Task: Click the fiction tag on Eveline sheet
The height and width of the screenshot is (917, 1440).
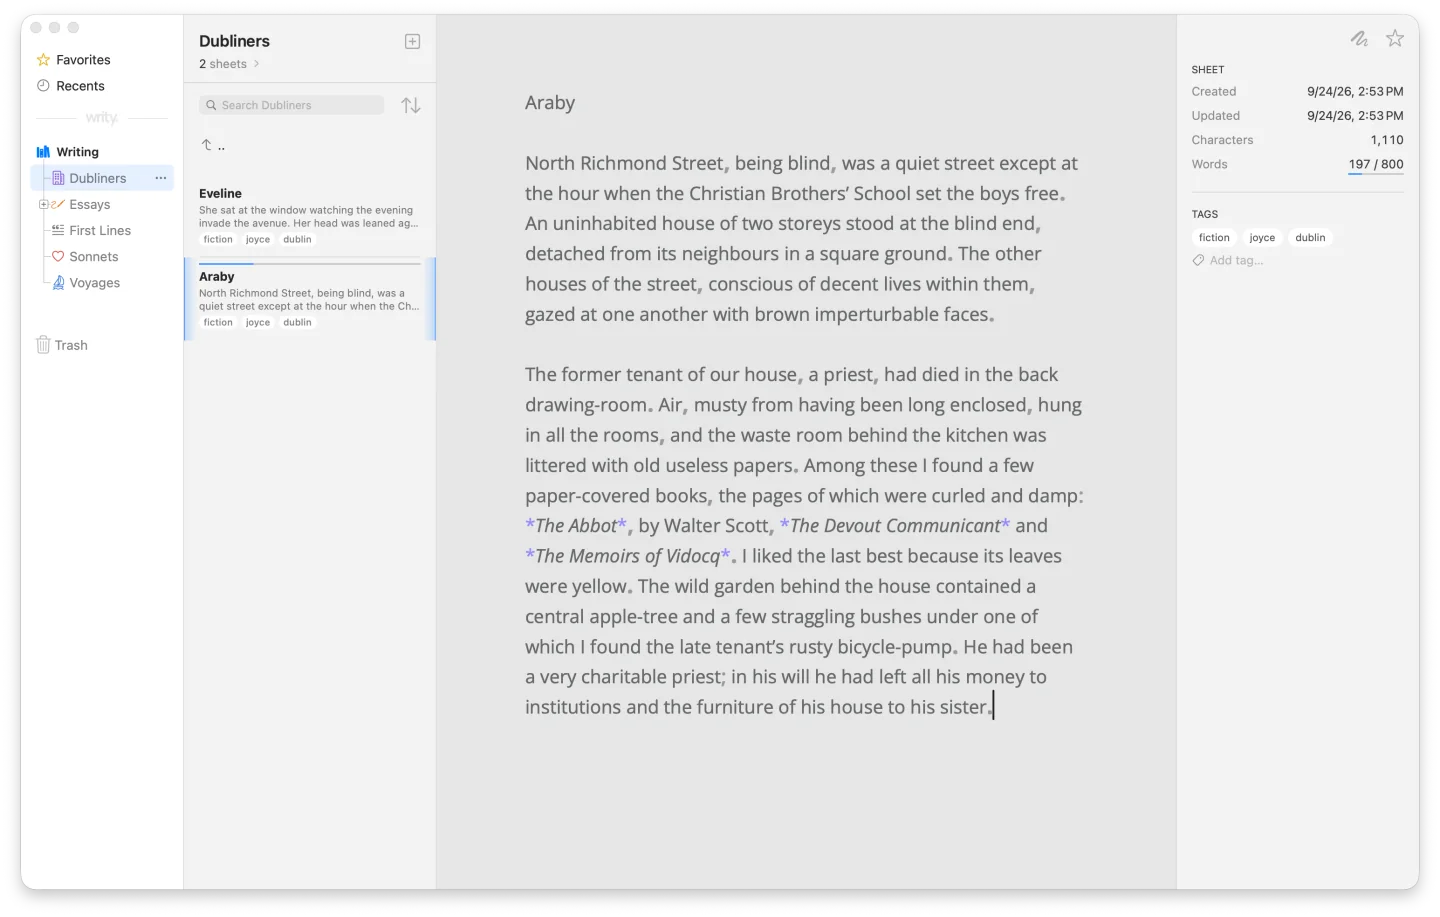Action: point(218,240)
